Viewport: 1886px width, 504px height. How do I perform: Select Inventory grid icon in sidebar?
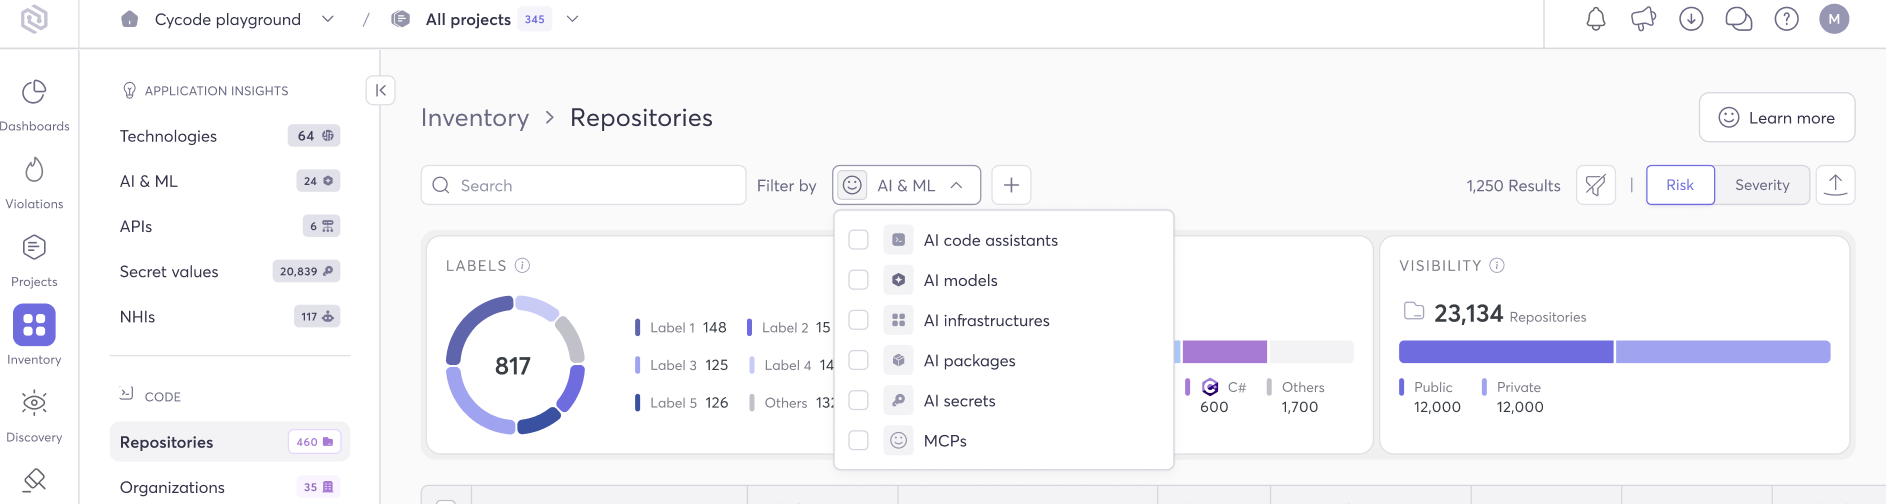tap(34, 325)
